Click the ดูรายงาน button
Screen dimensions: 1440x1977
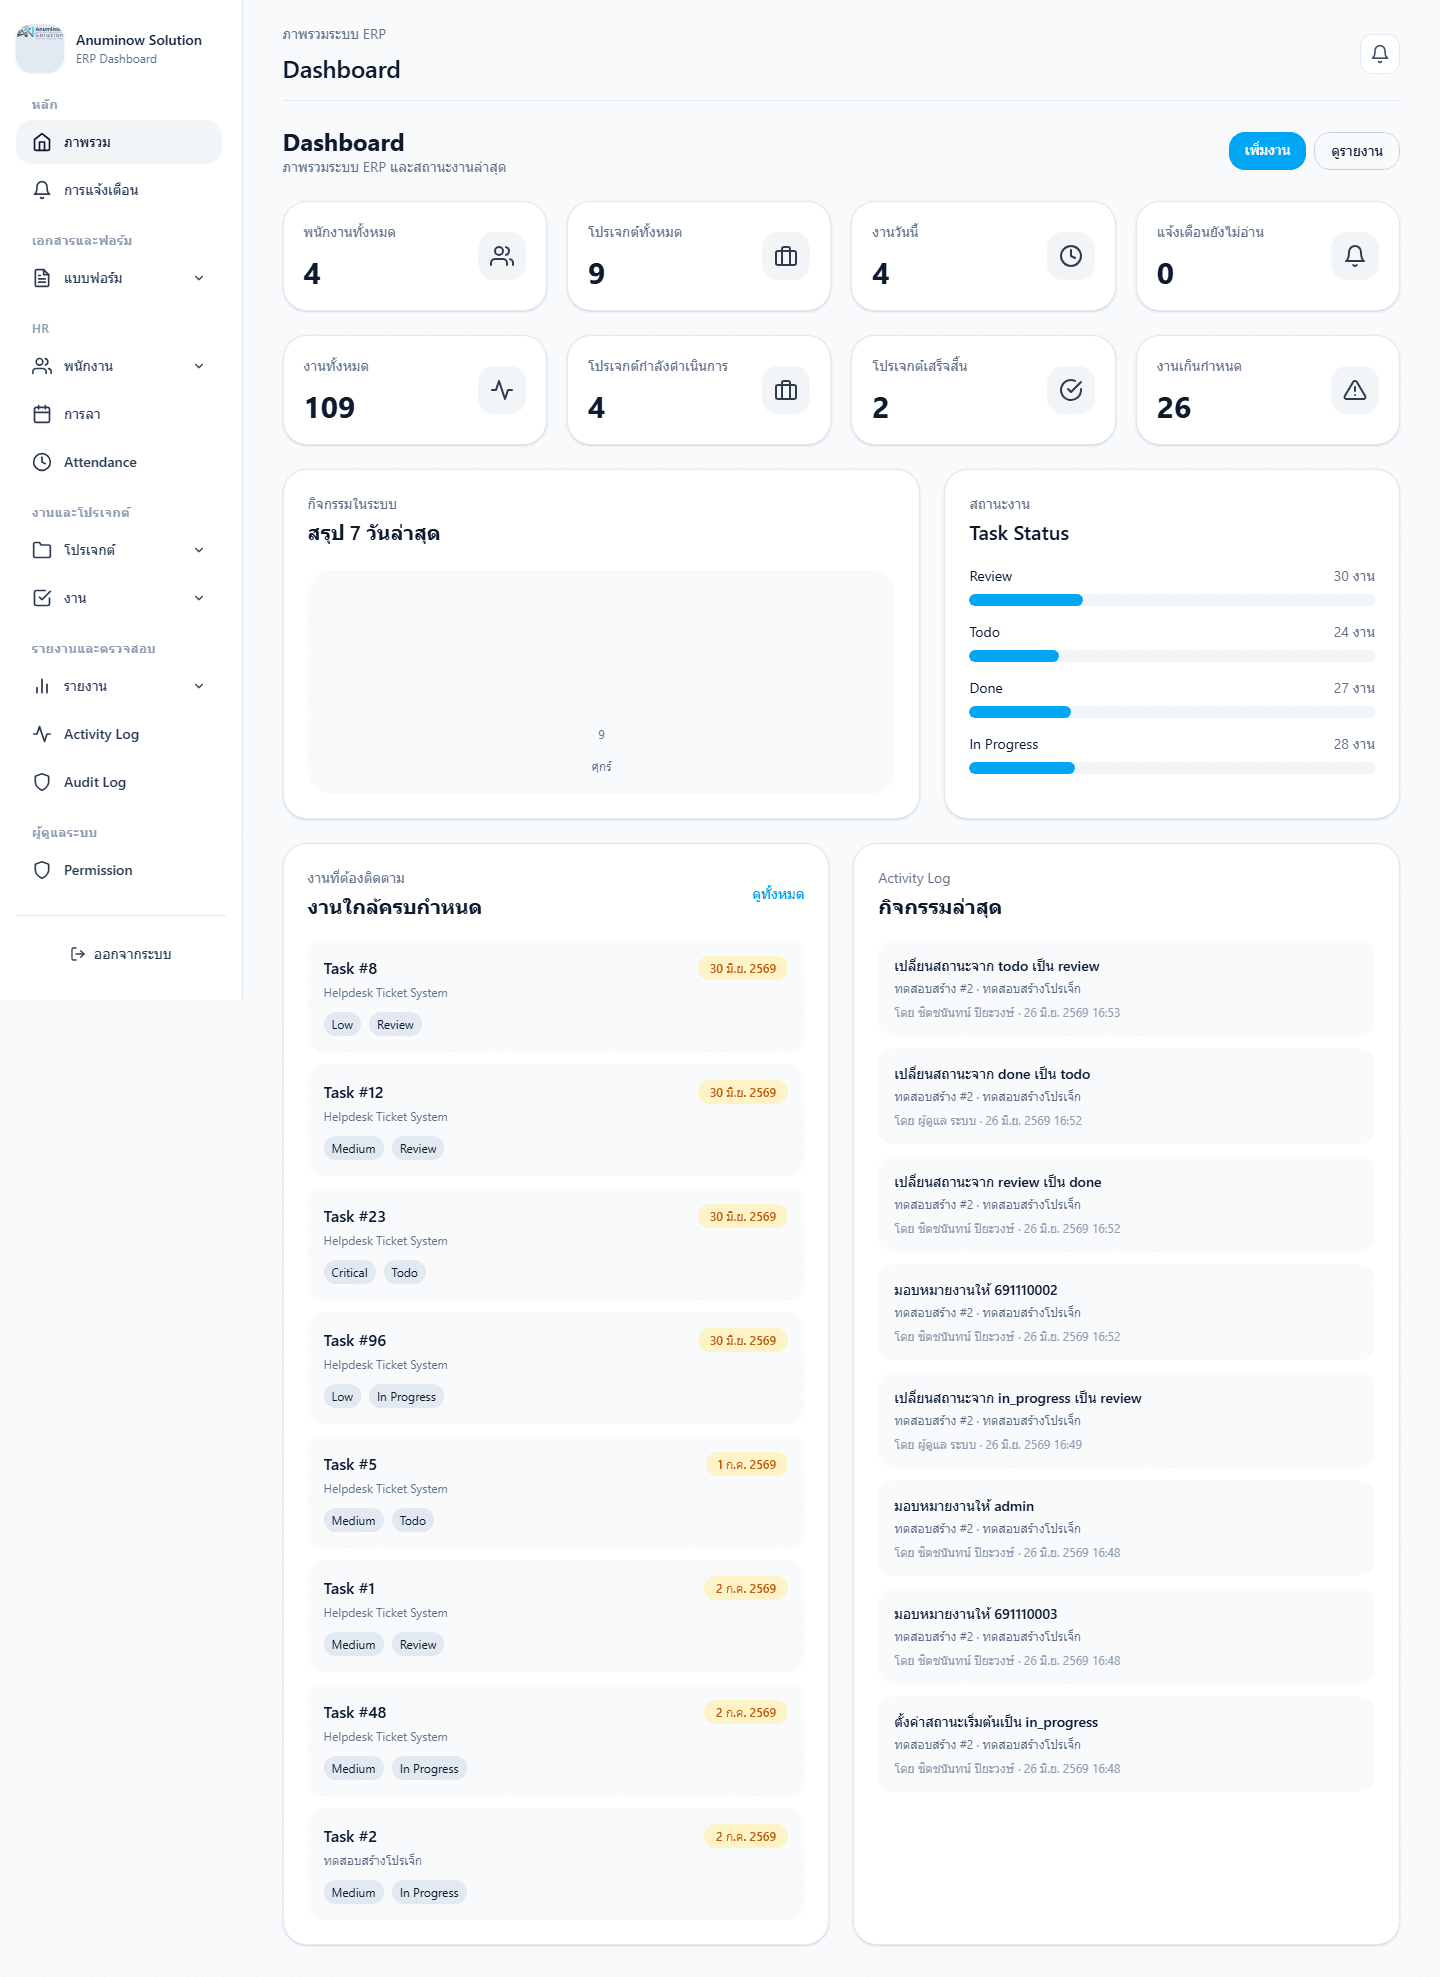pos(1356,151)
